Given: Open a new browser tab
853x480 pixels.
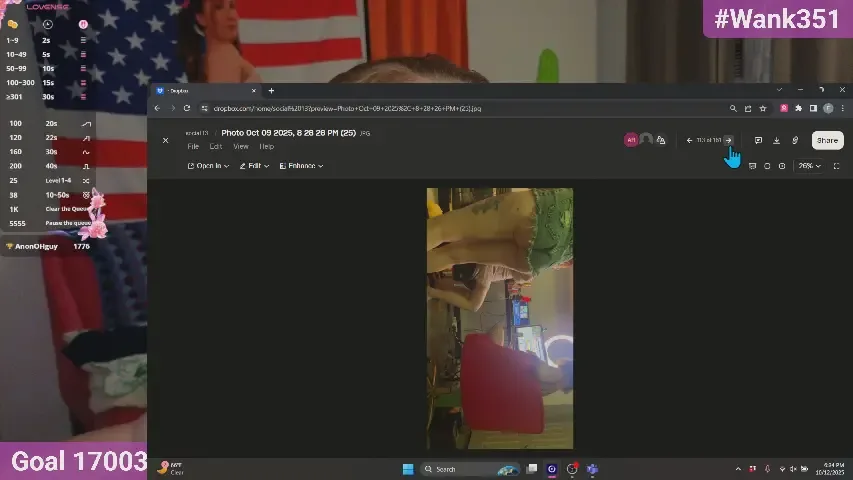Looking at the screenshot, I should click(x=271, y=91).
